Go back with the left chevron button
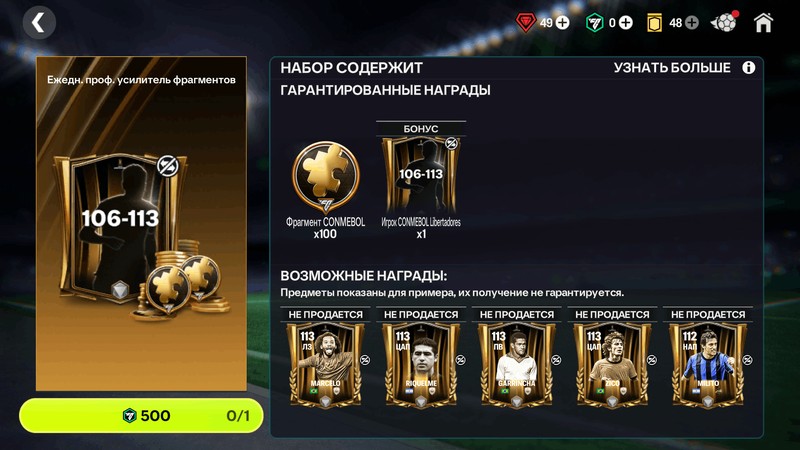 [x=39, y=23]
